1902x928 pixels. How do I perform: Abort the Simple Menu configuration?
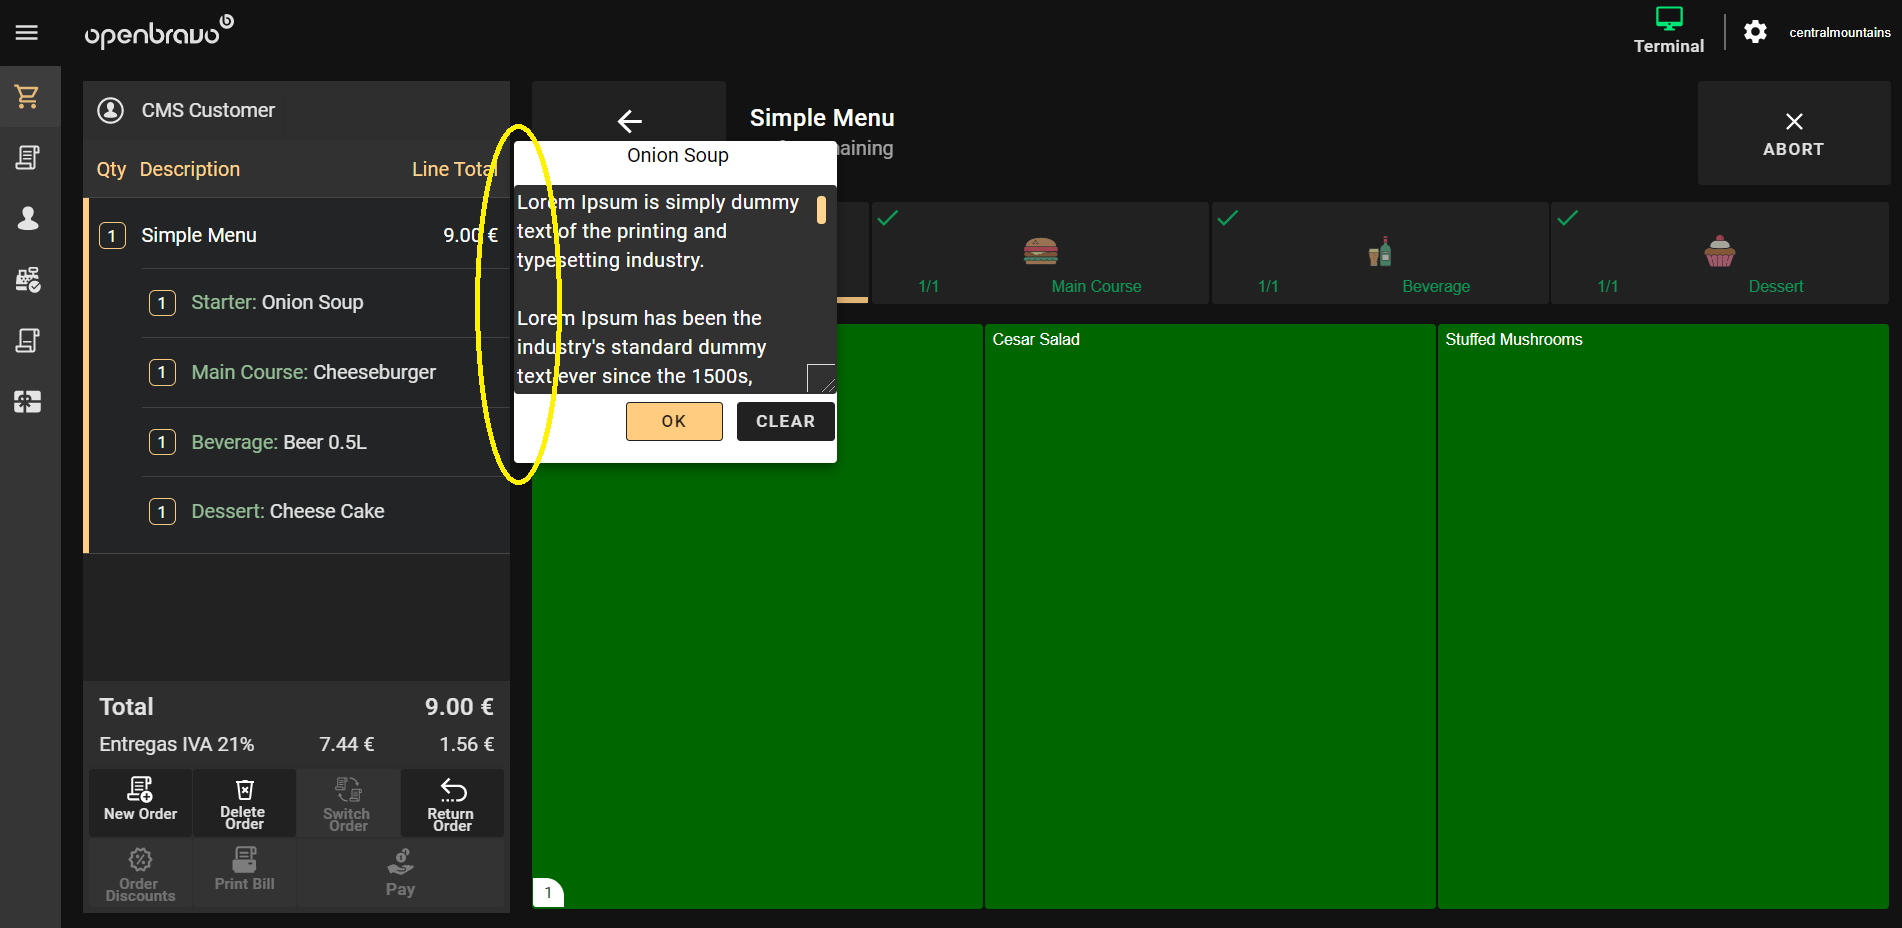[x=1794, y=133]
